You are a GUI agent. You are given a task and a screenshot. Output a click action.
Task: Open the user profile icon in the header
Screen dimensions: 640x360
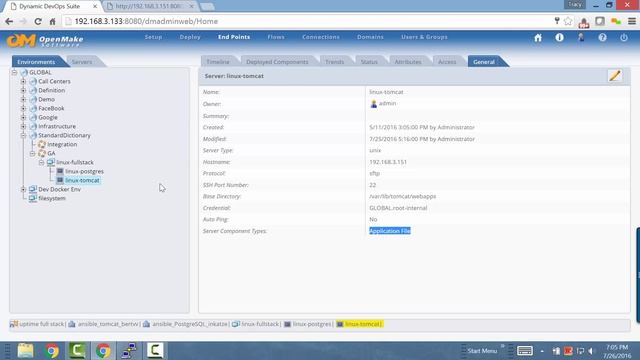581,37
